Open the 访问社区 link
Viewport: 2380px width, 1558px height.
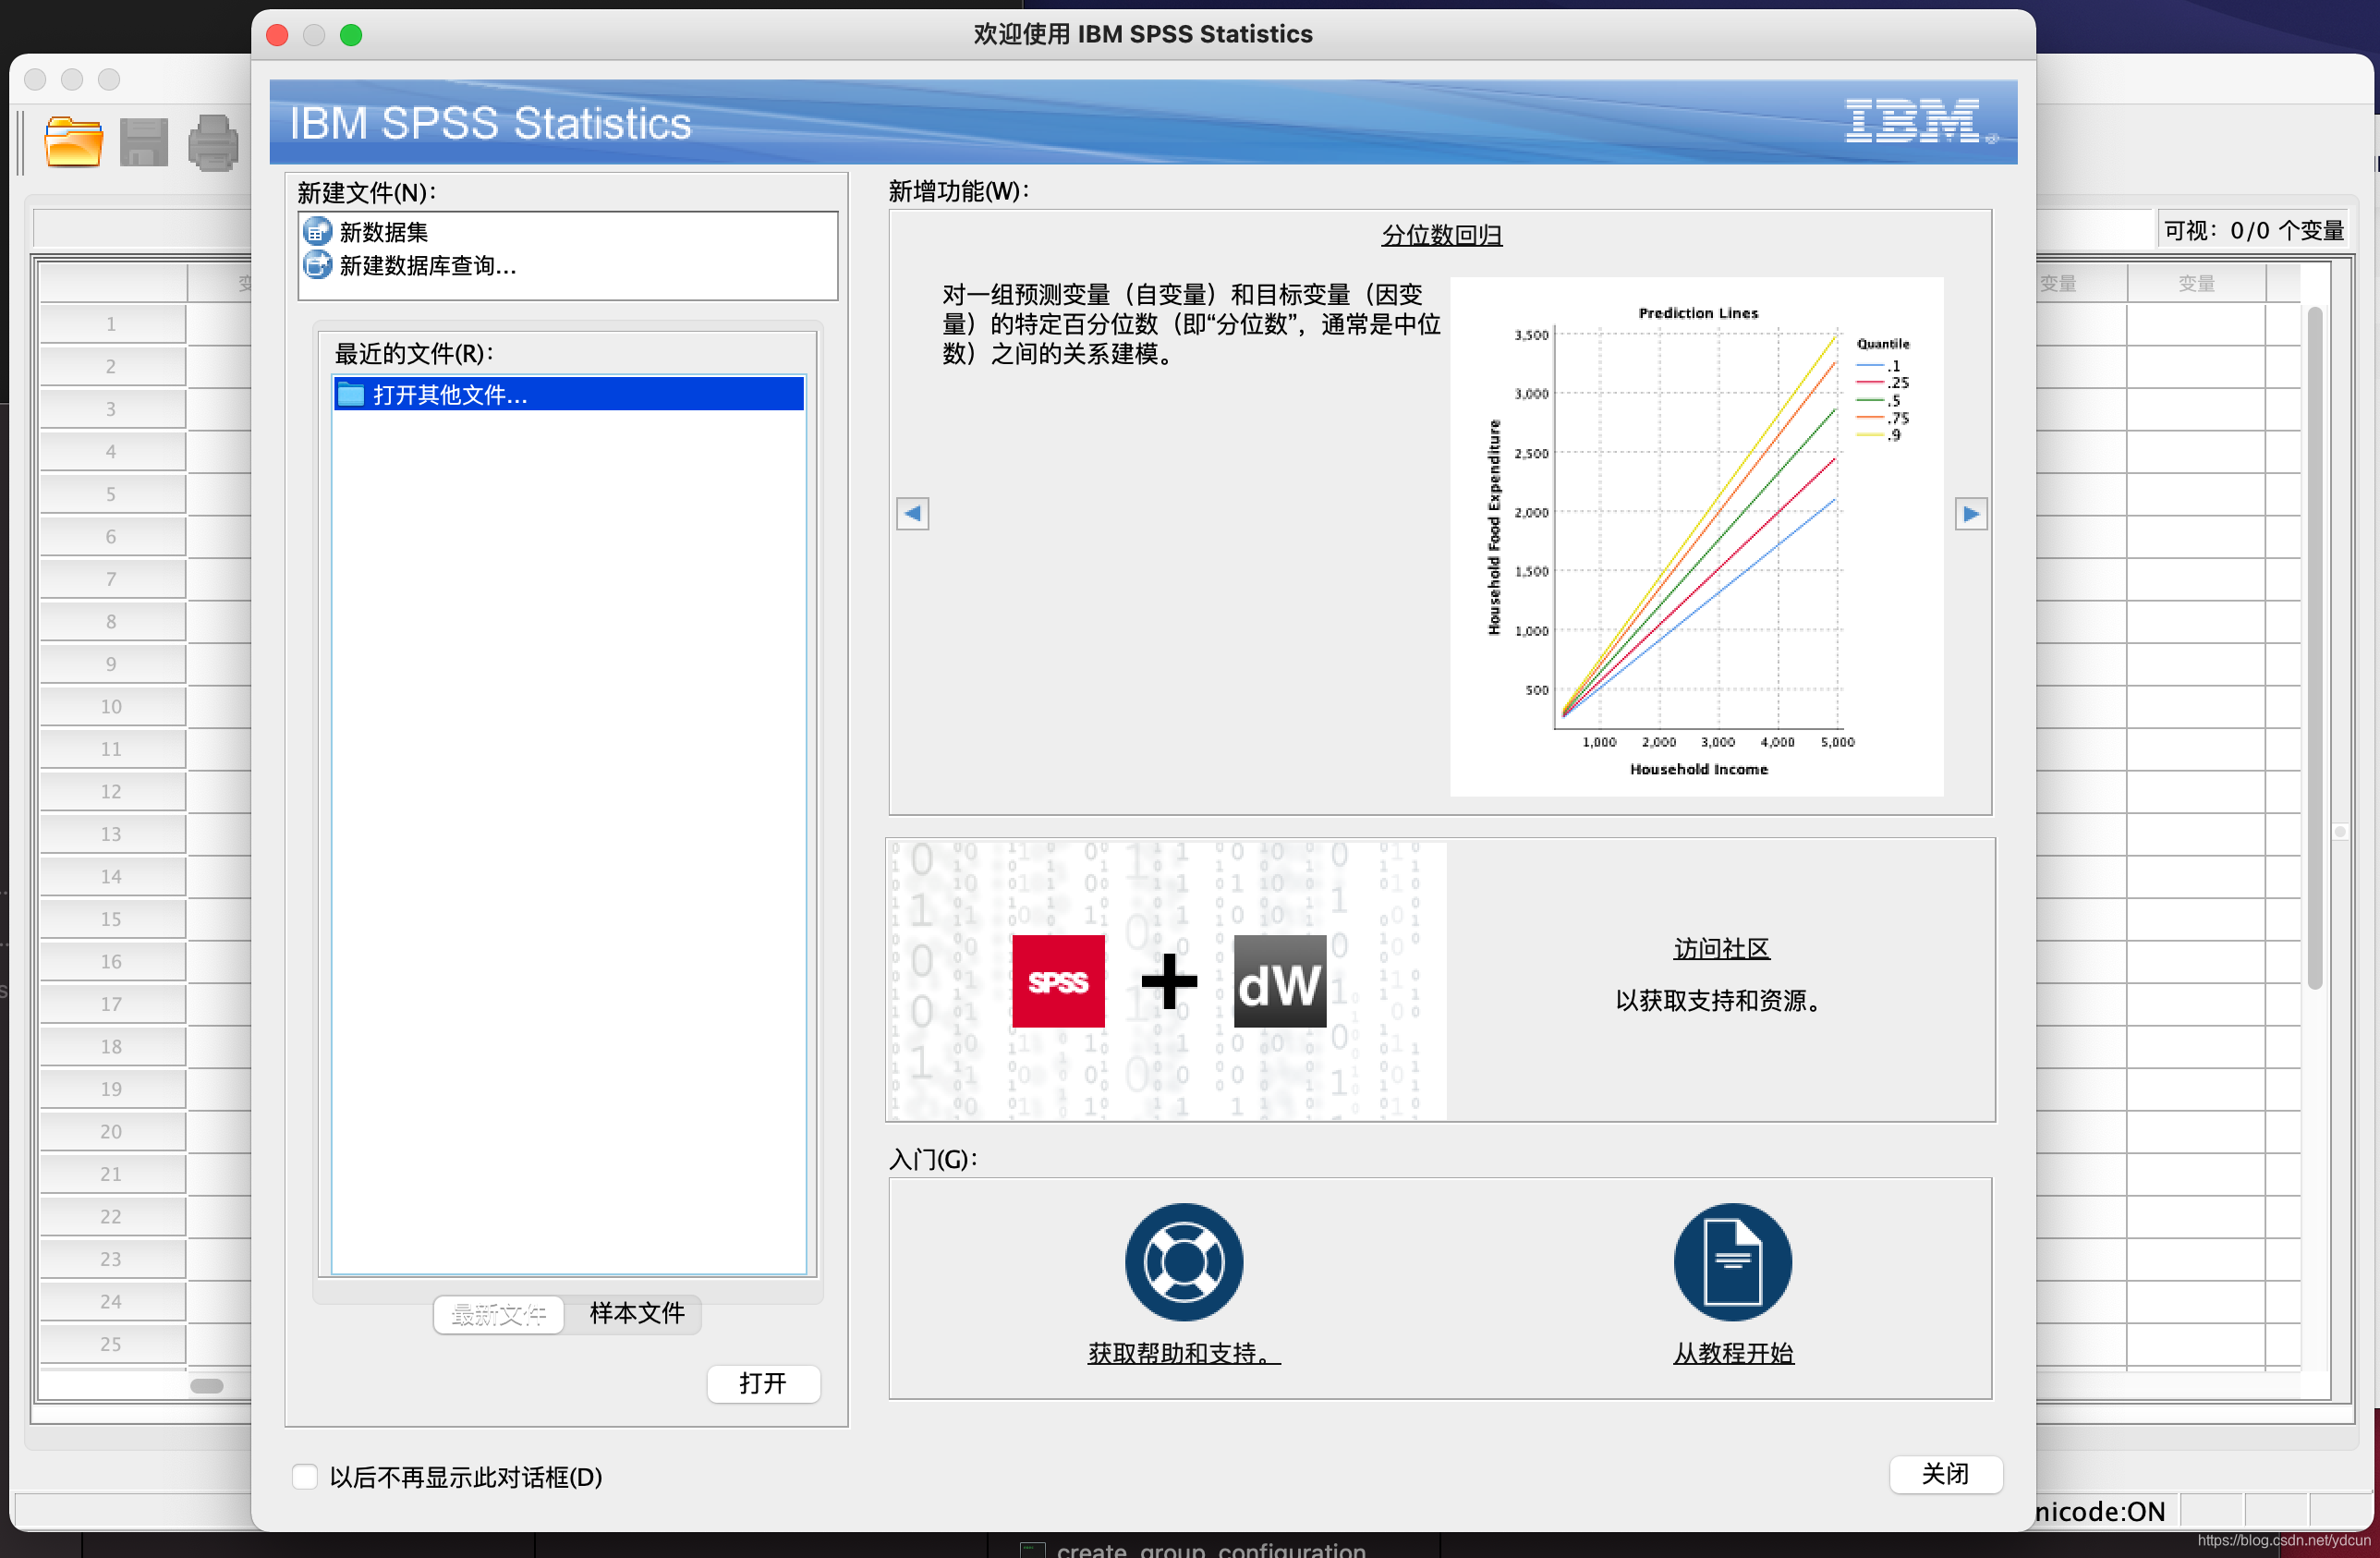coord(1721,948)
